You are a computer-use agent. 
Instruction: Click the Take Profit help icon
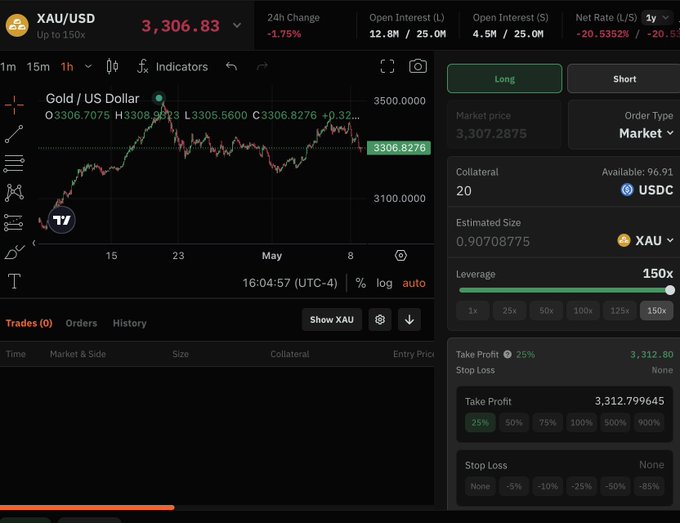[507, 354]
